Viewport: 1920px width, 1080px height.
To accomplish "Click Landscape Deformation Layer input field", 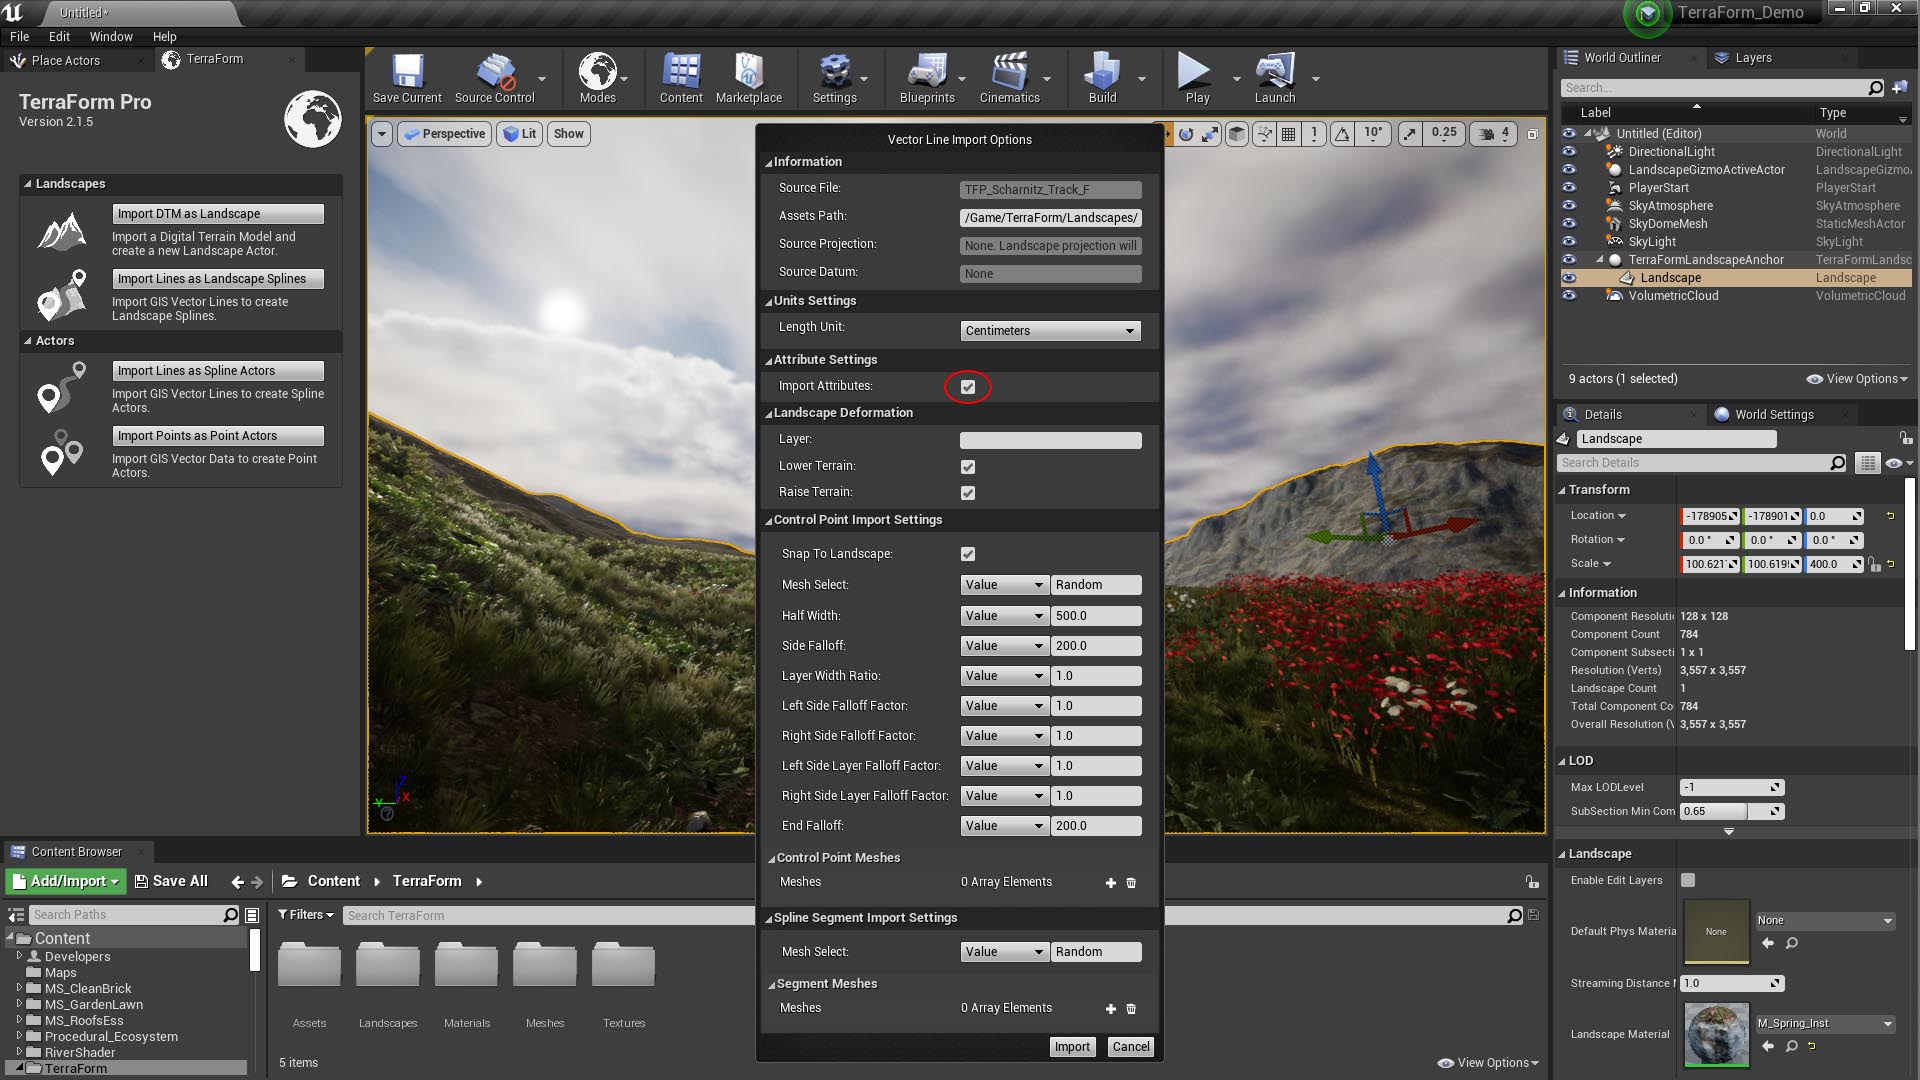I will pos(1050,440).
